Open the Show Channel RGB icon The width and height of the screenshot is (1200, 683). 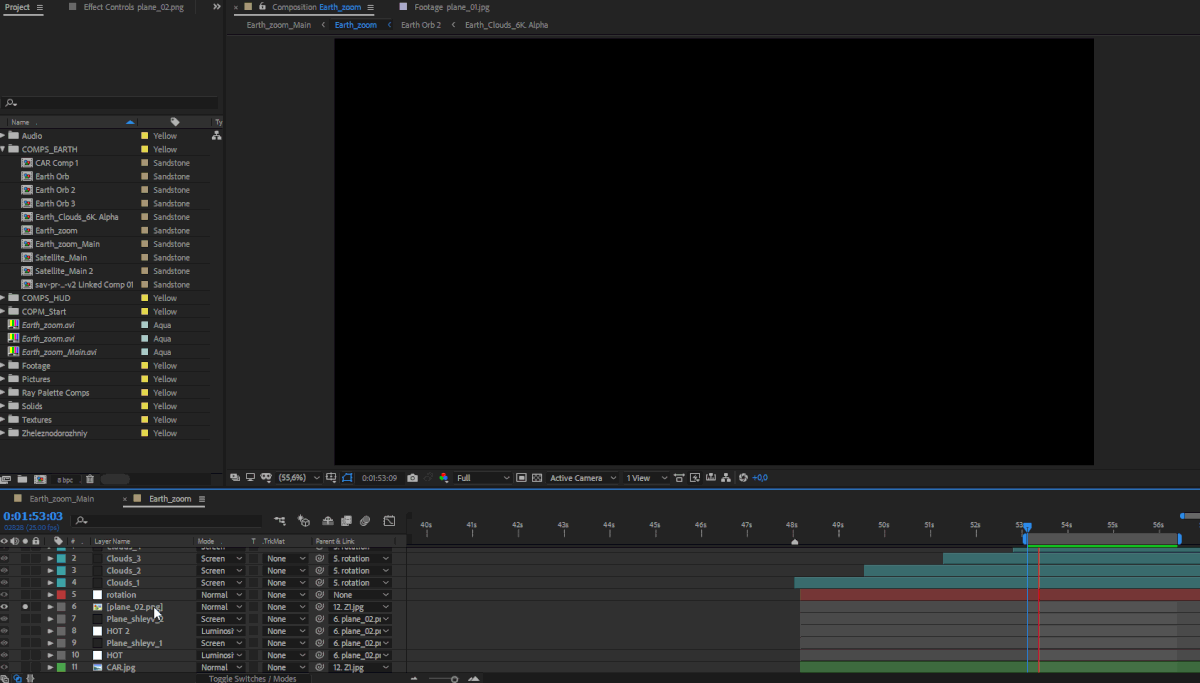(444, 478)
